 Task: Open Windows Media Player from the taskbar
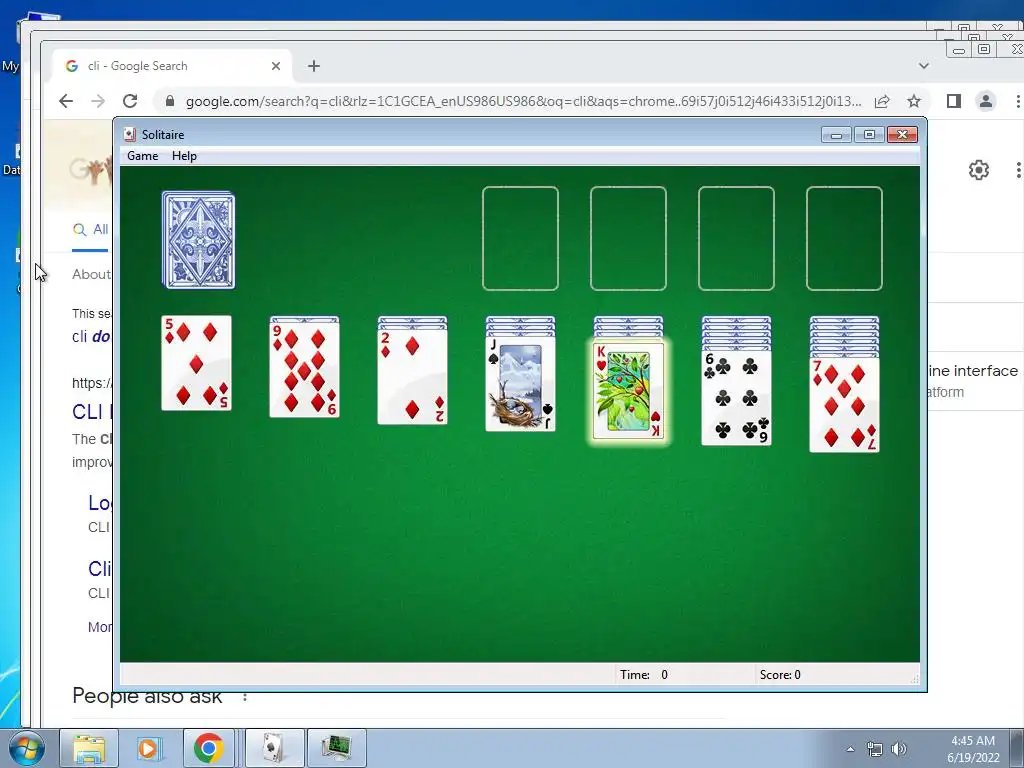pos(148,748)
